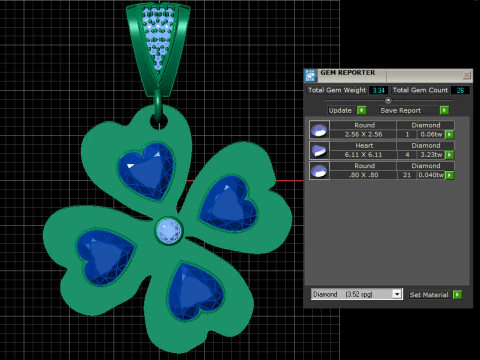Screen dimensions: 480x360
Task: Click the 0.06tw weight cell
Action: 431,134
